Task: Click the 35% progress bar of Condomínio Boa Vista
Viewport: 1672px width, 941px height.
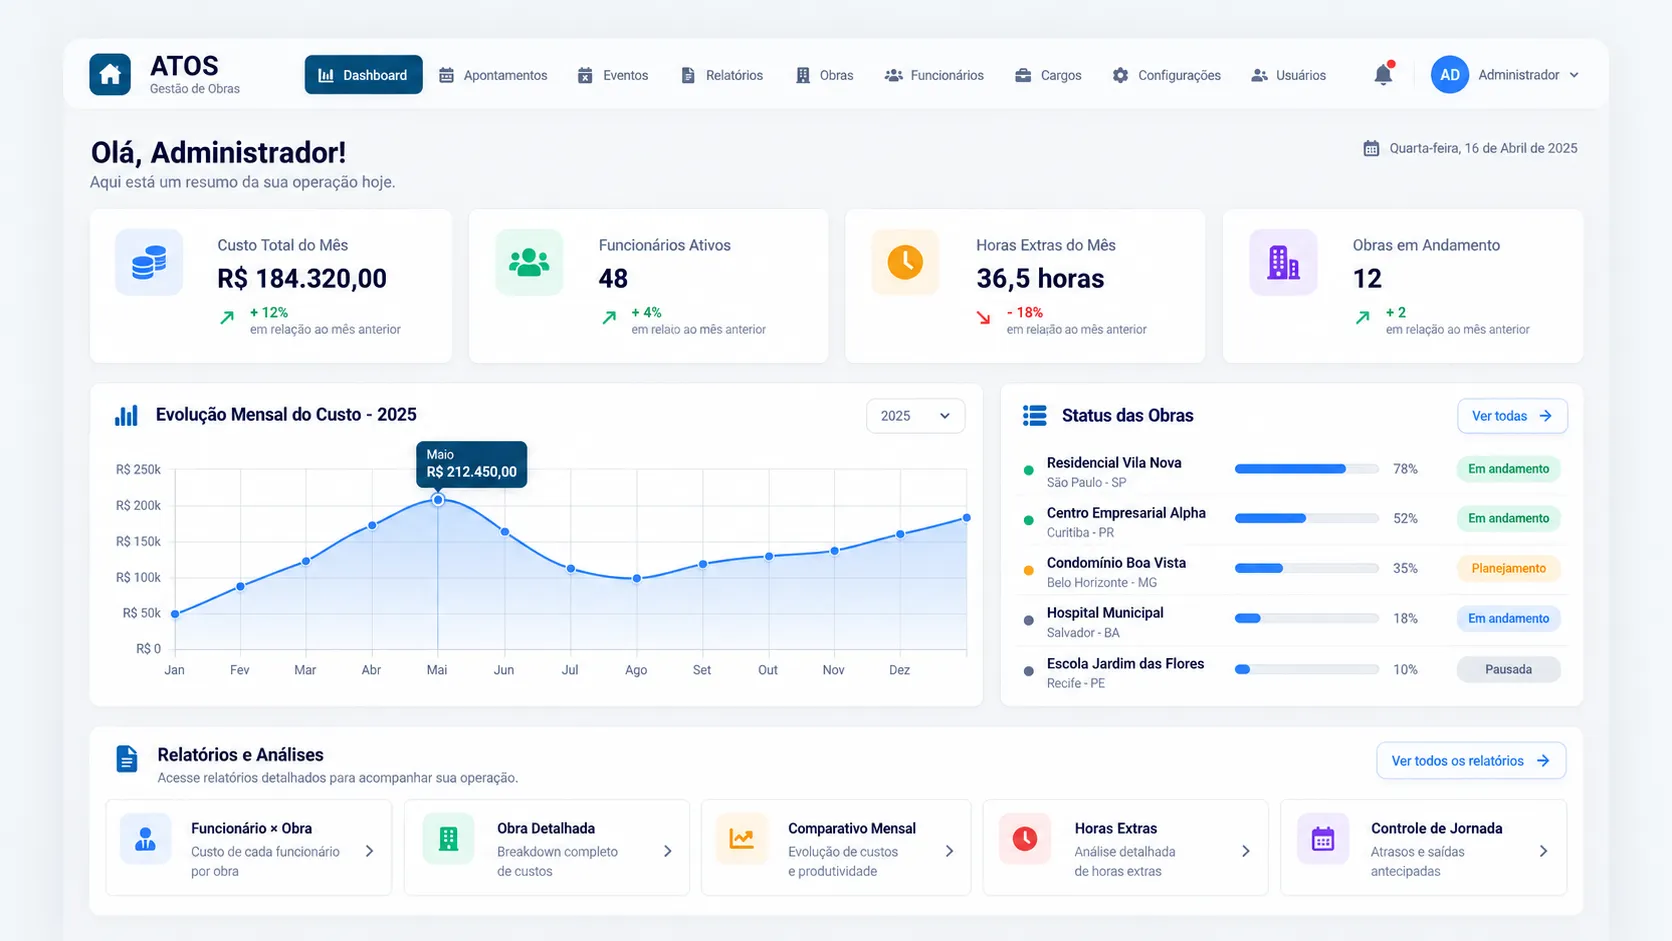Action: 1306,569
